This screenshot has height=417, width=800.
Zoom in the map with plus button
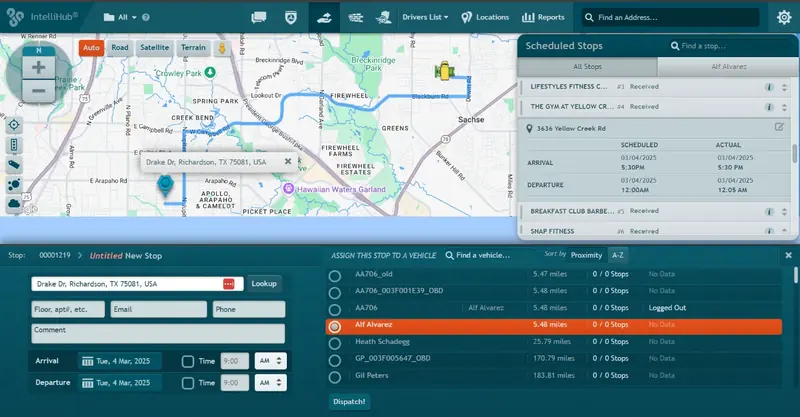click(x=39, y=67)
